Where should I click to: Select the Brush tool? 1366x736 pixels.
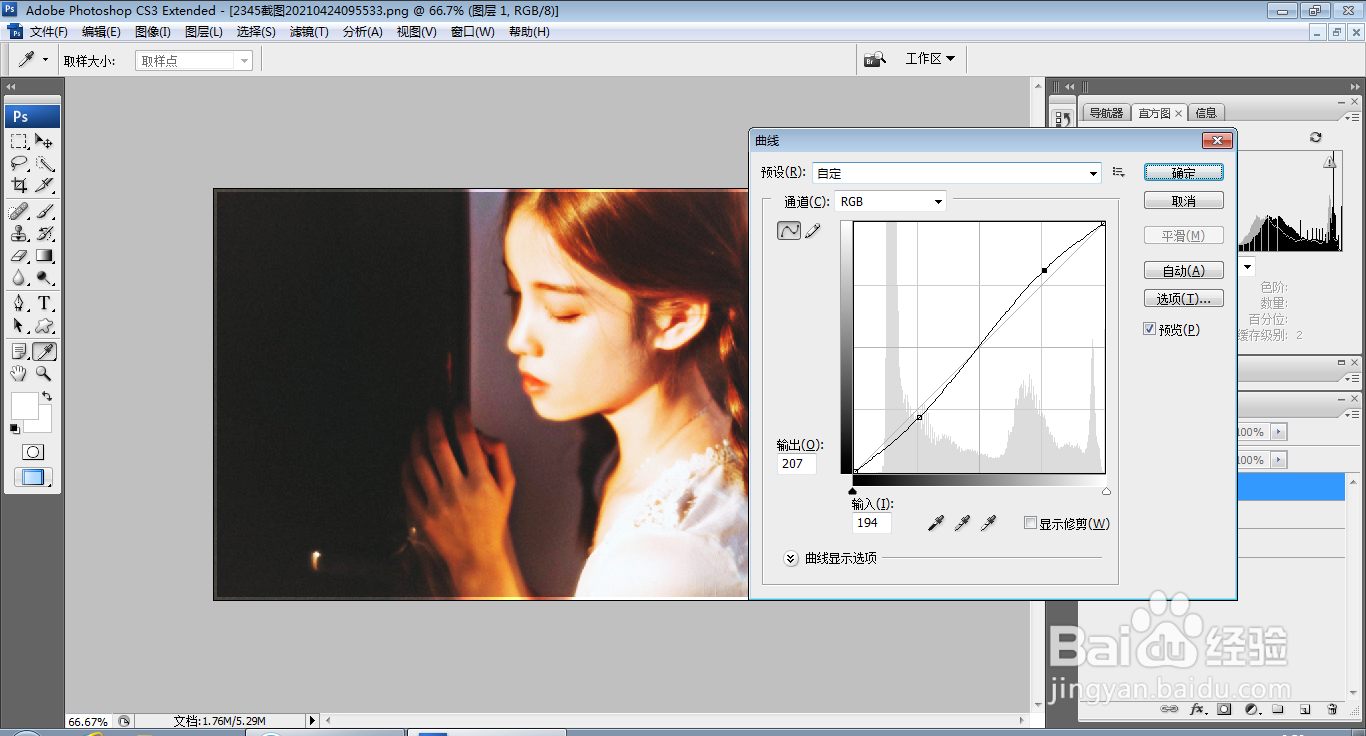point(44,211)
